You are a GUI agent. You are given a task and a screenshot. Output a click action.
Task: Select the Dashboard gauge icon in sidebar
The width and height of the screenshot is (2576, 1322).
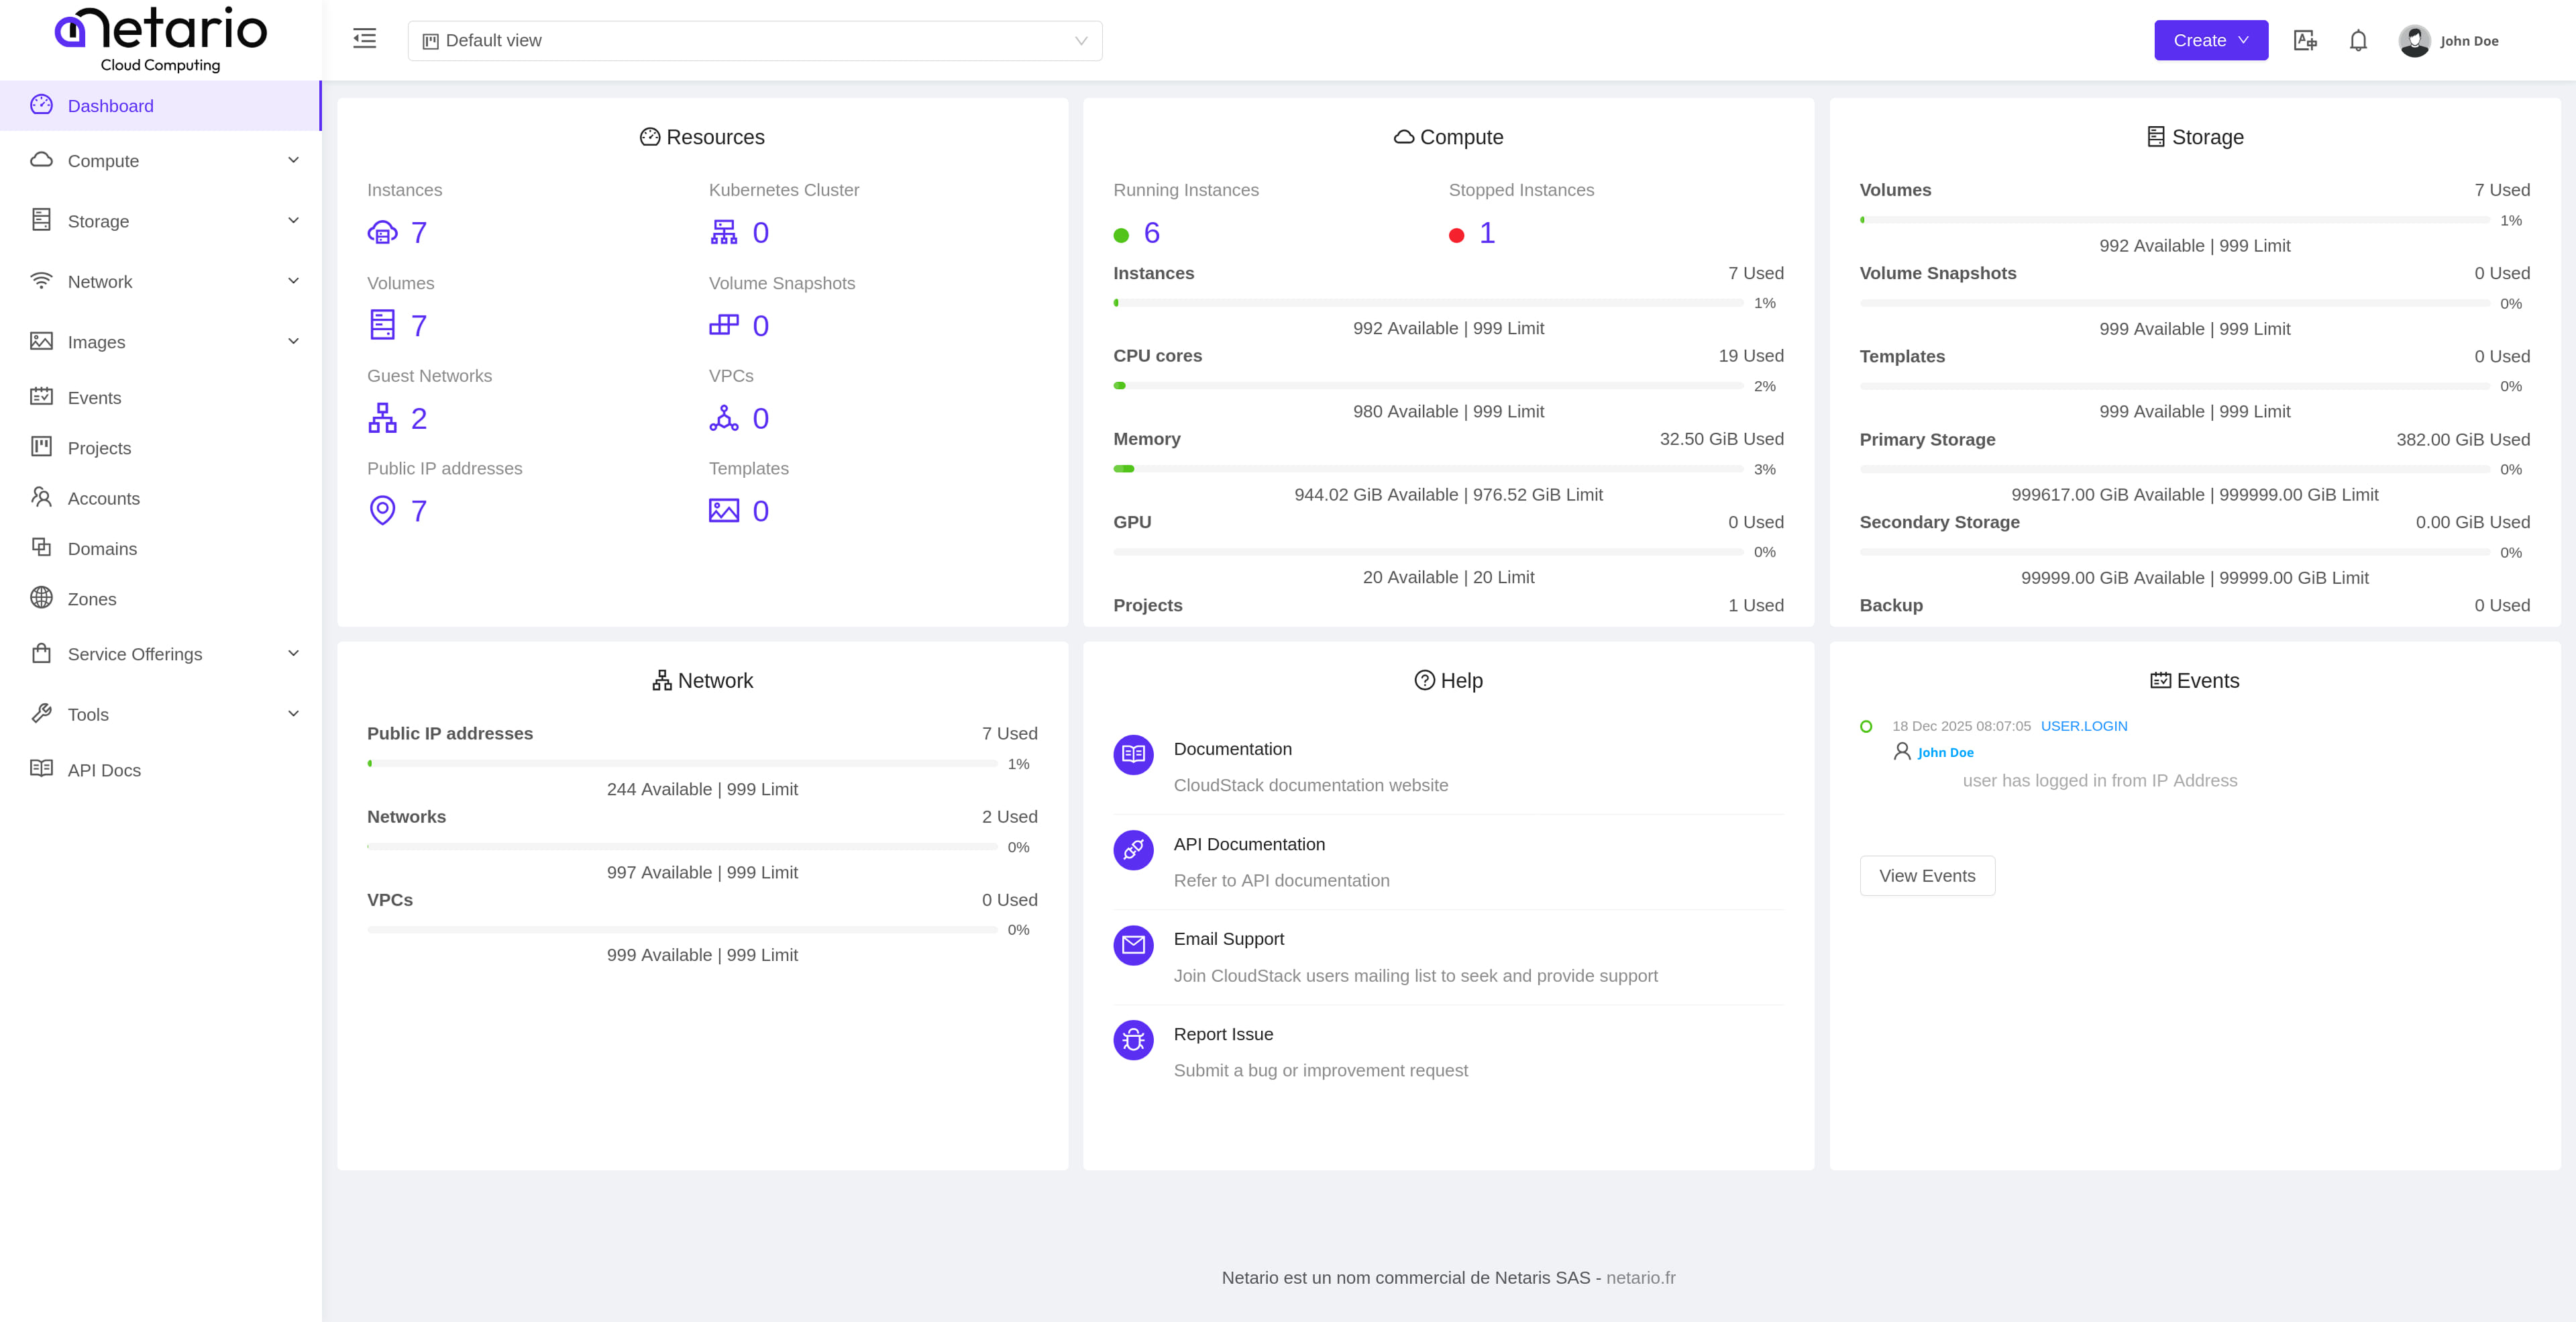[41, 105]
